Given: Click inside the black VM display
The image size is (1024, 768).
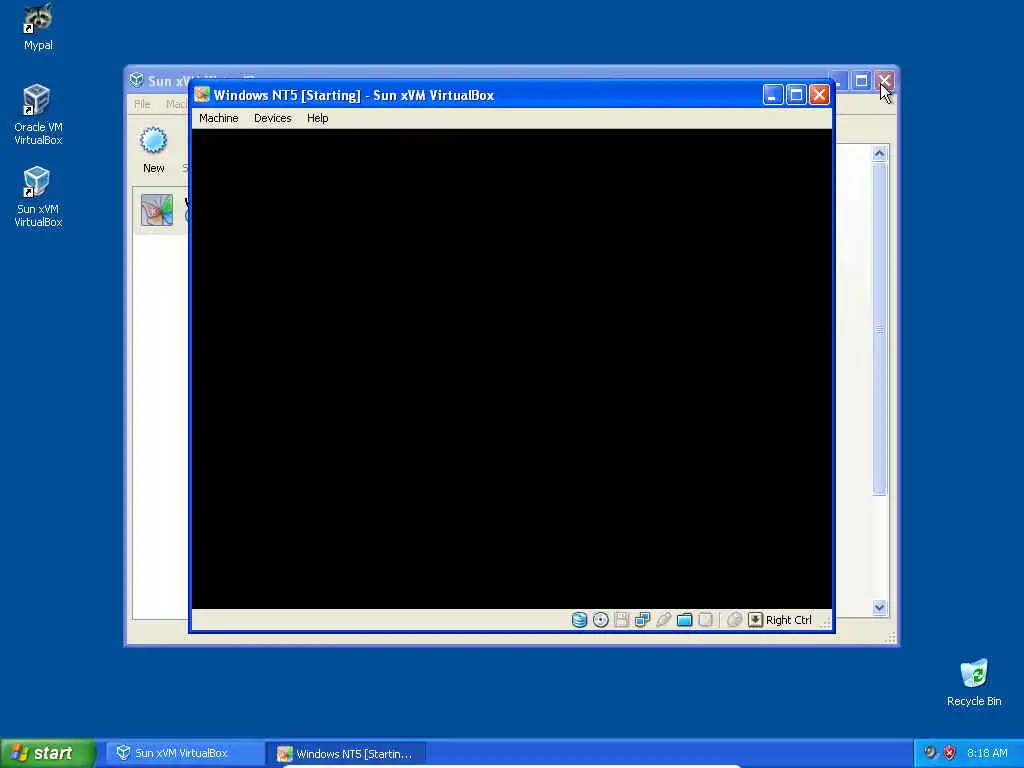Looking at the screenshot, I should click(512, 369).
